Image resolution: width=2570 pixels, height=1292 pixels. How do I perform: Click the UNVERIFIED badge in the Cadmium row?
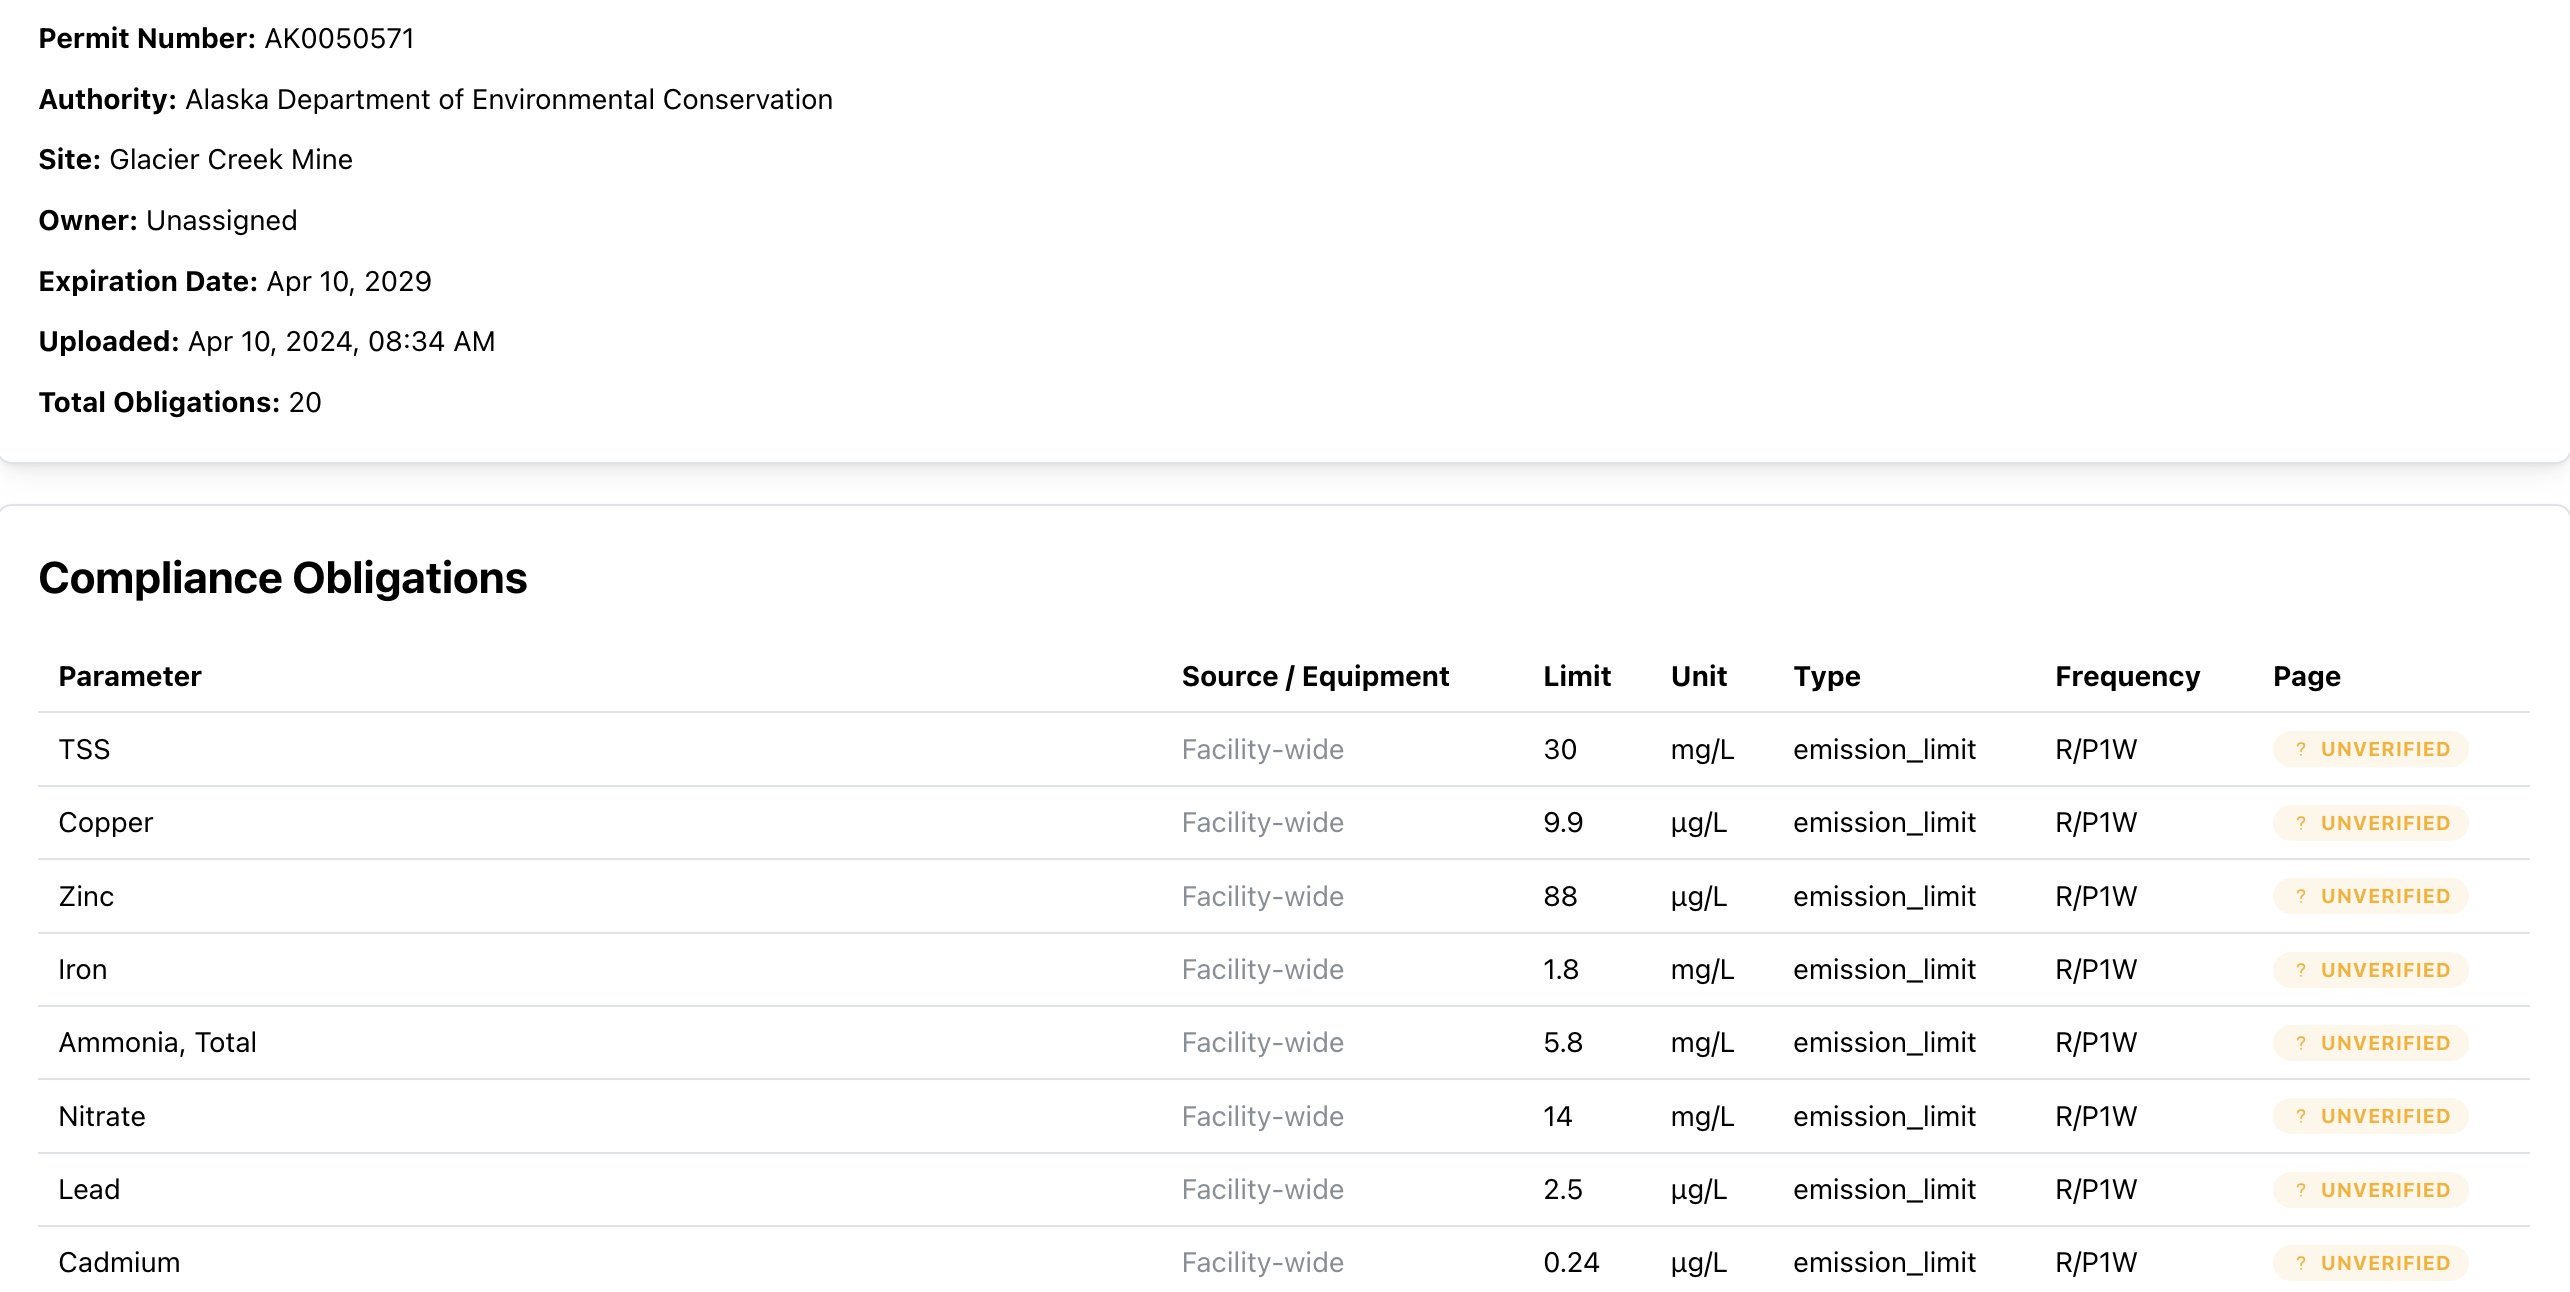2370,1263
